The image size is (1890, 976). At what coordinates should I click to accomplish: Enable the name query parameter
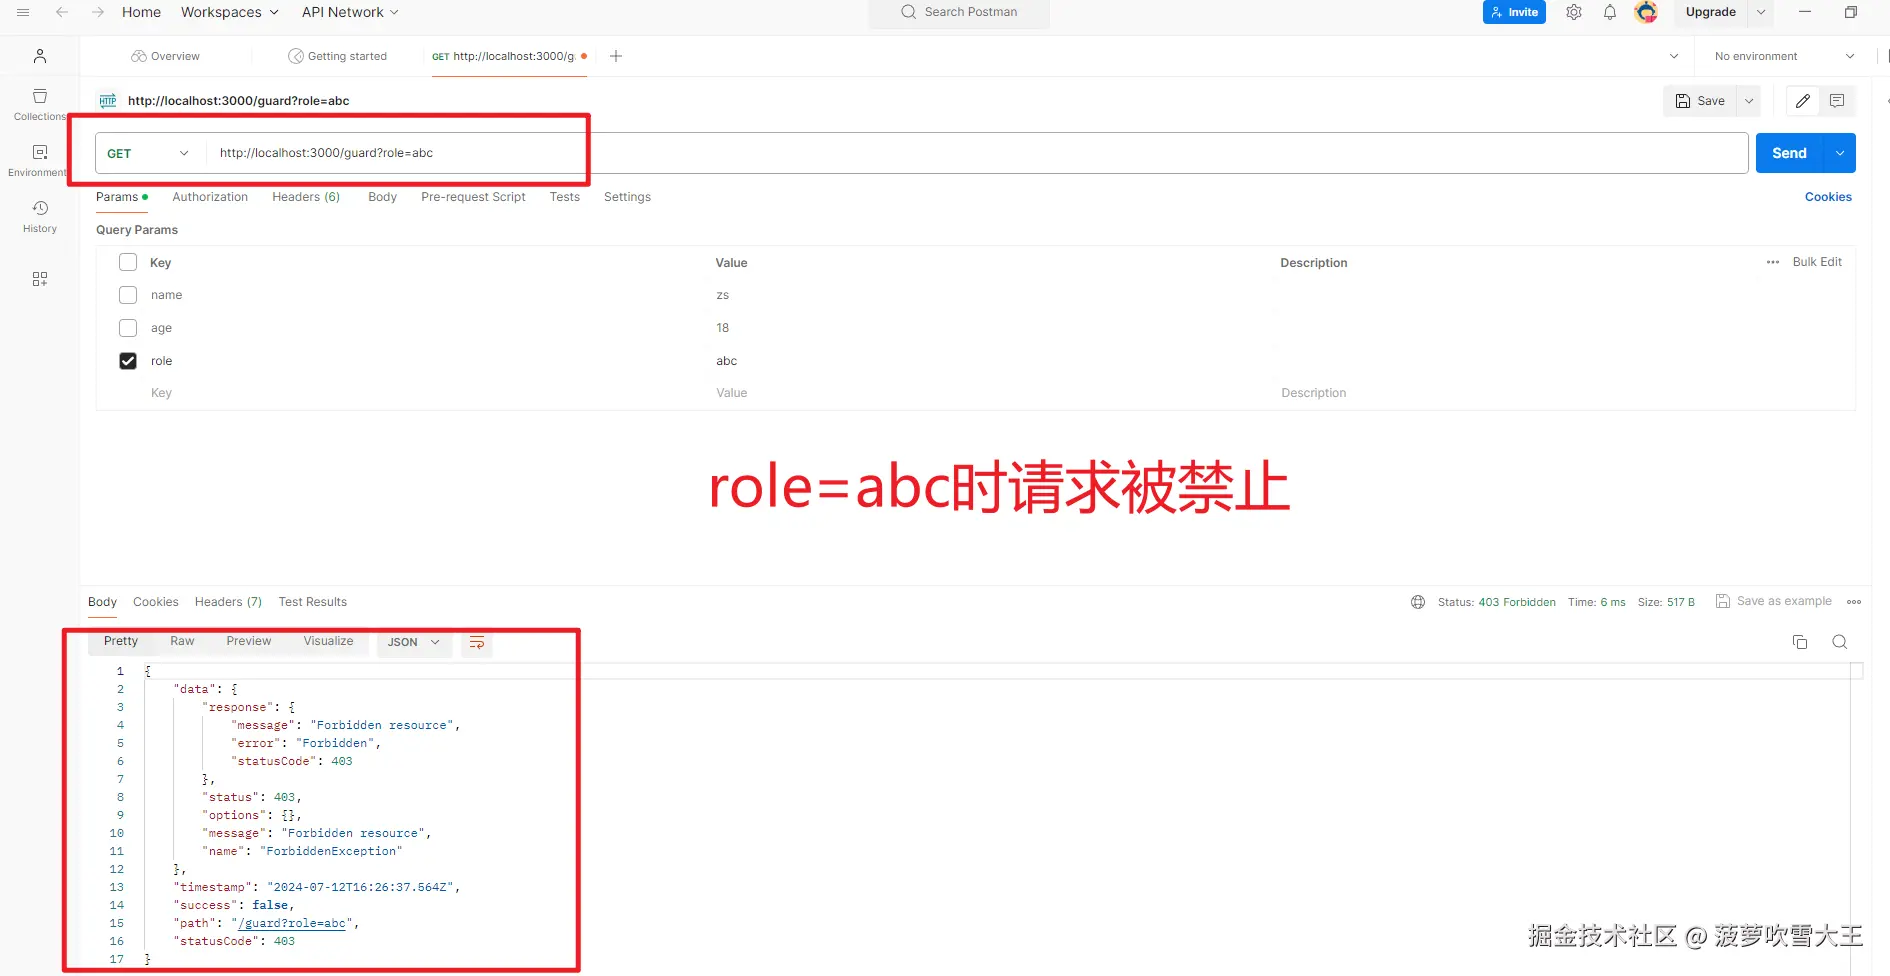click(127, 294)
